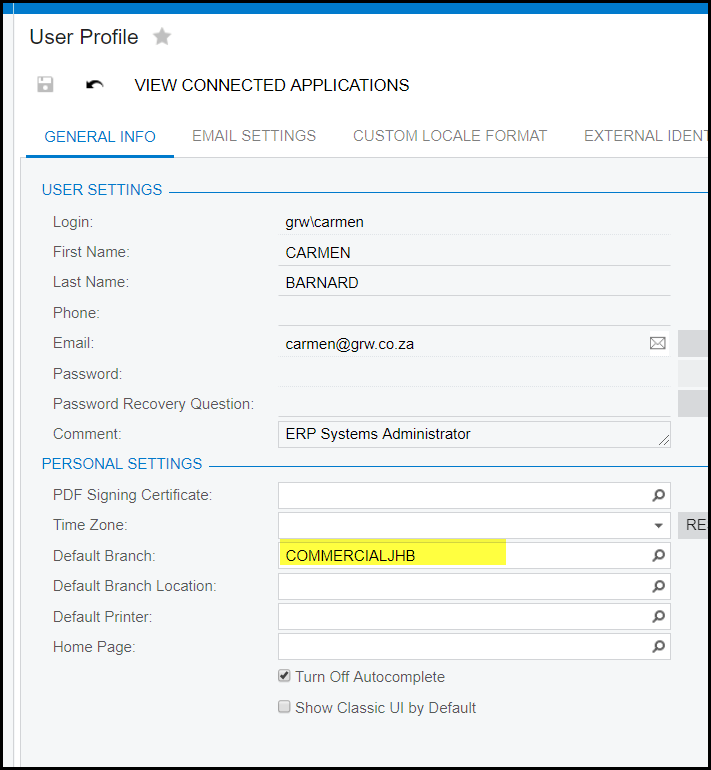Open Default Branch lookup magnifier
The height and width of the screenshot is (770, 711).
[658, 556]
